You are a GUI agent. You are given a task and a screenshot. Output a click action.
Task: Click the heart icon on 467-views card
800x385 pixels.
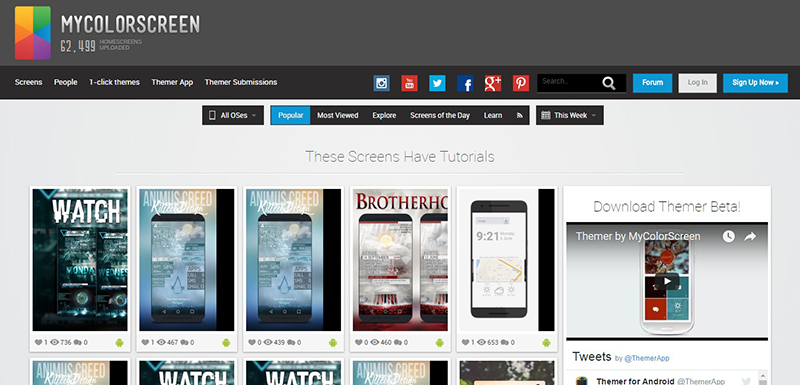point(145,342)
